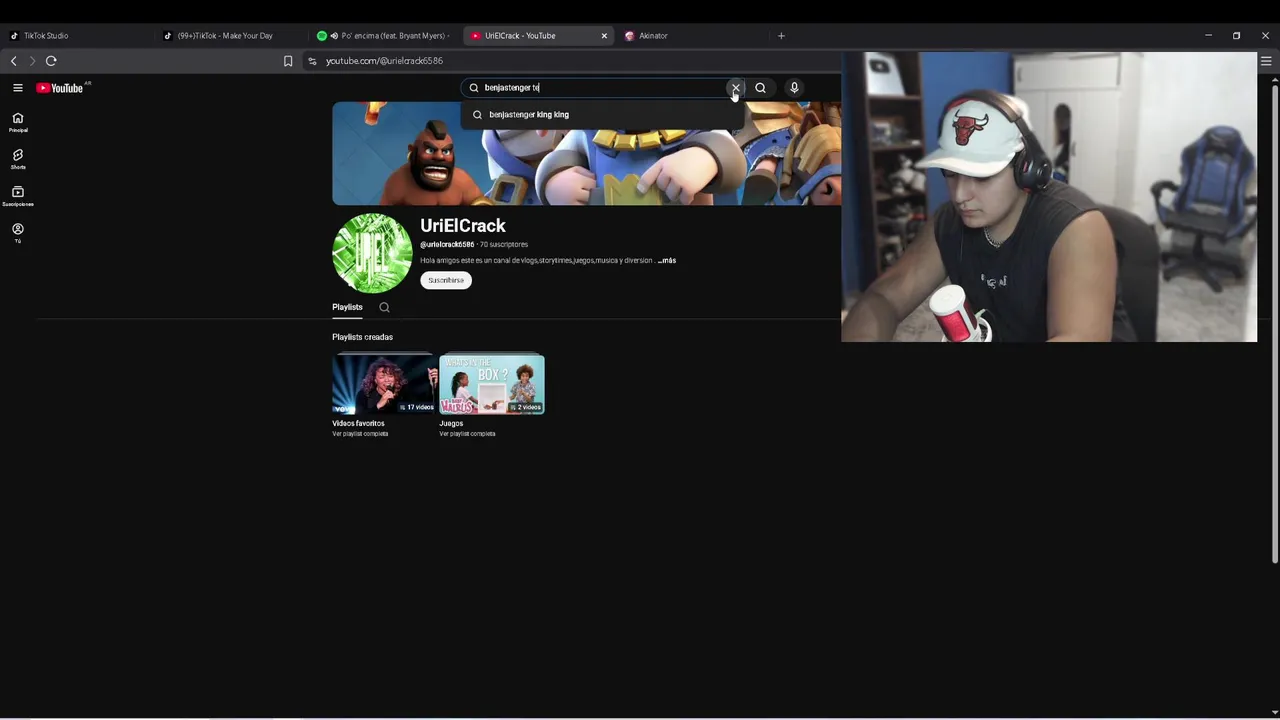Go back in browser history
This screenshot has height=720, width=1280.
coord(13,61)
